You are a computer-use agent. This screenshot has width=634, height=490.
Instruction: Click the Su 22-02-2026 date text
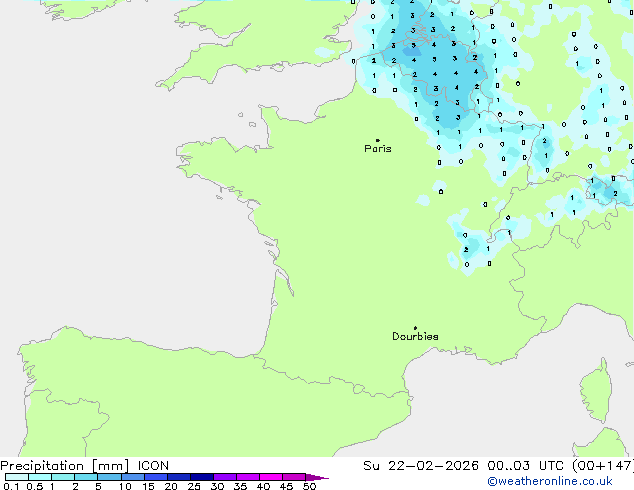coord(421,466)
